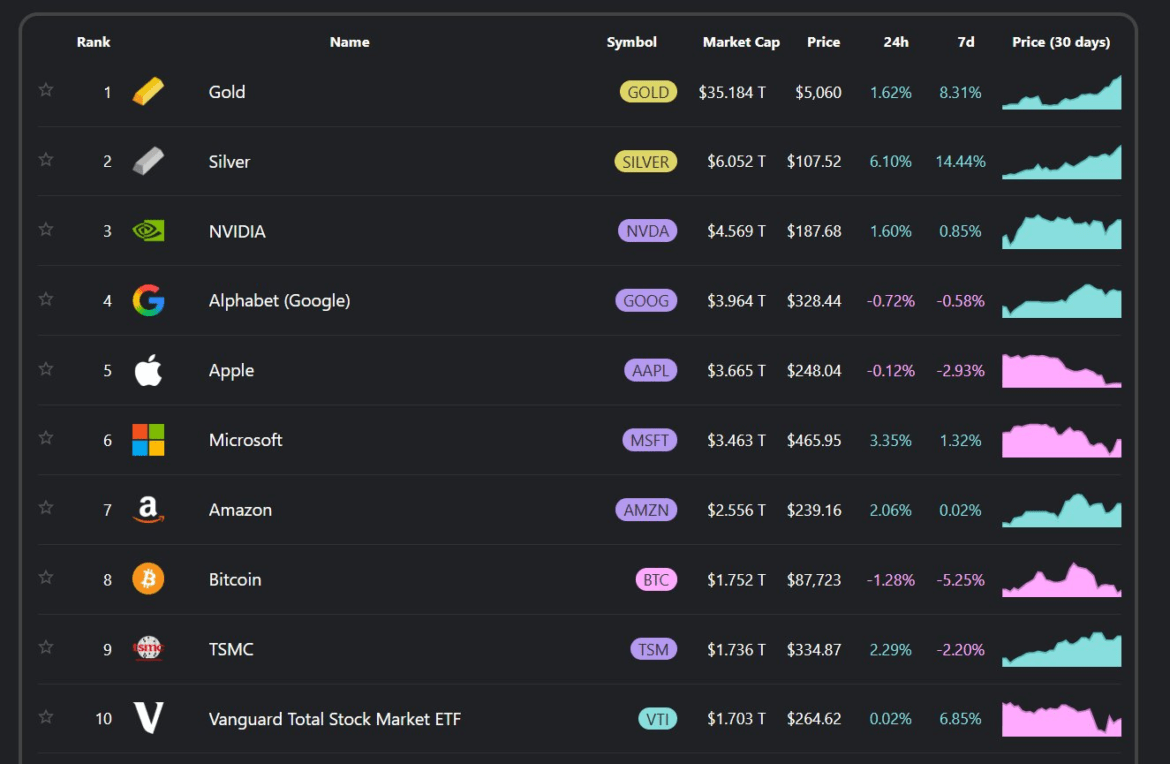The width and height of the screenshot is (1170, 764).
Task: Open the Alphabet (Google) name link
Action: 279,301
